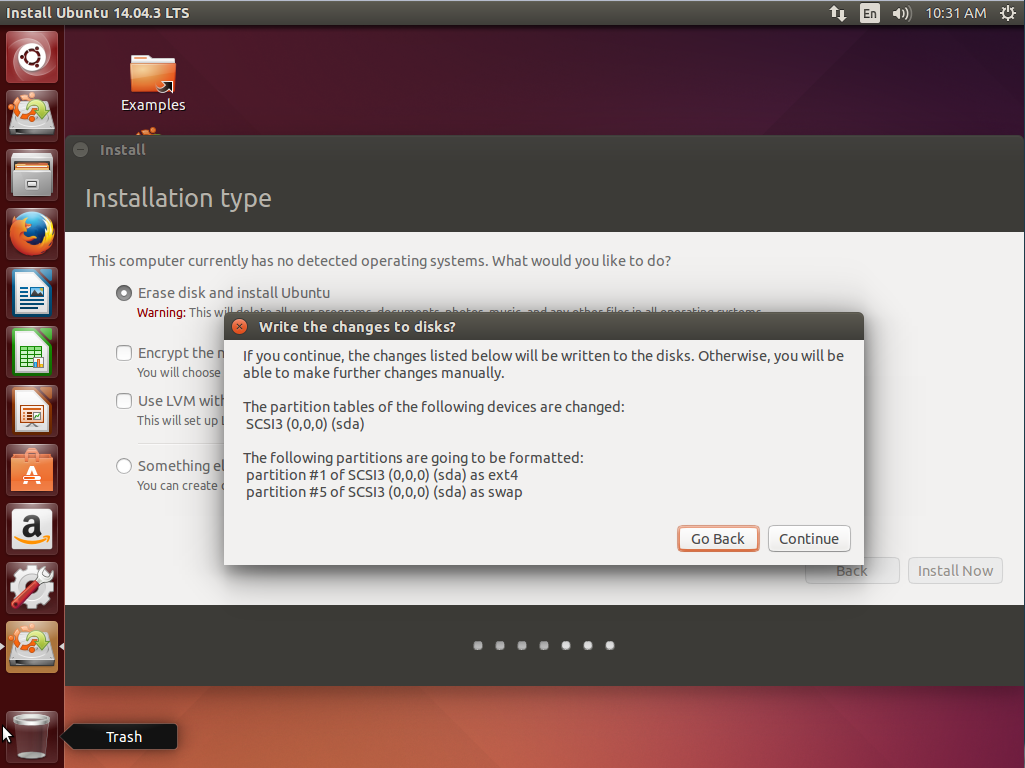Click the Back button in installer
The image size is (1025, 768).
click(852, 571)
